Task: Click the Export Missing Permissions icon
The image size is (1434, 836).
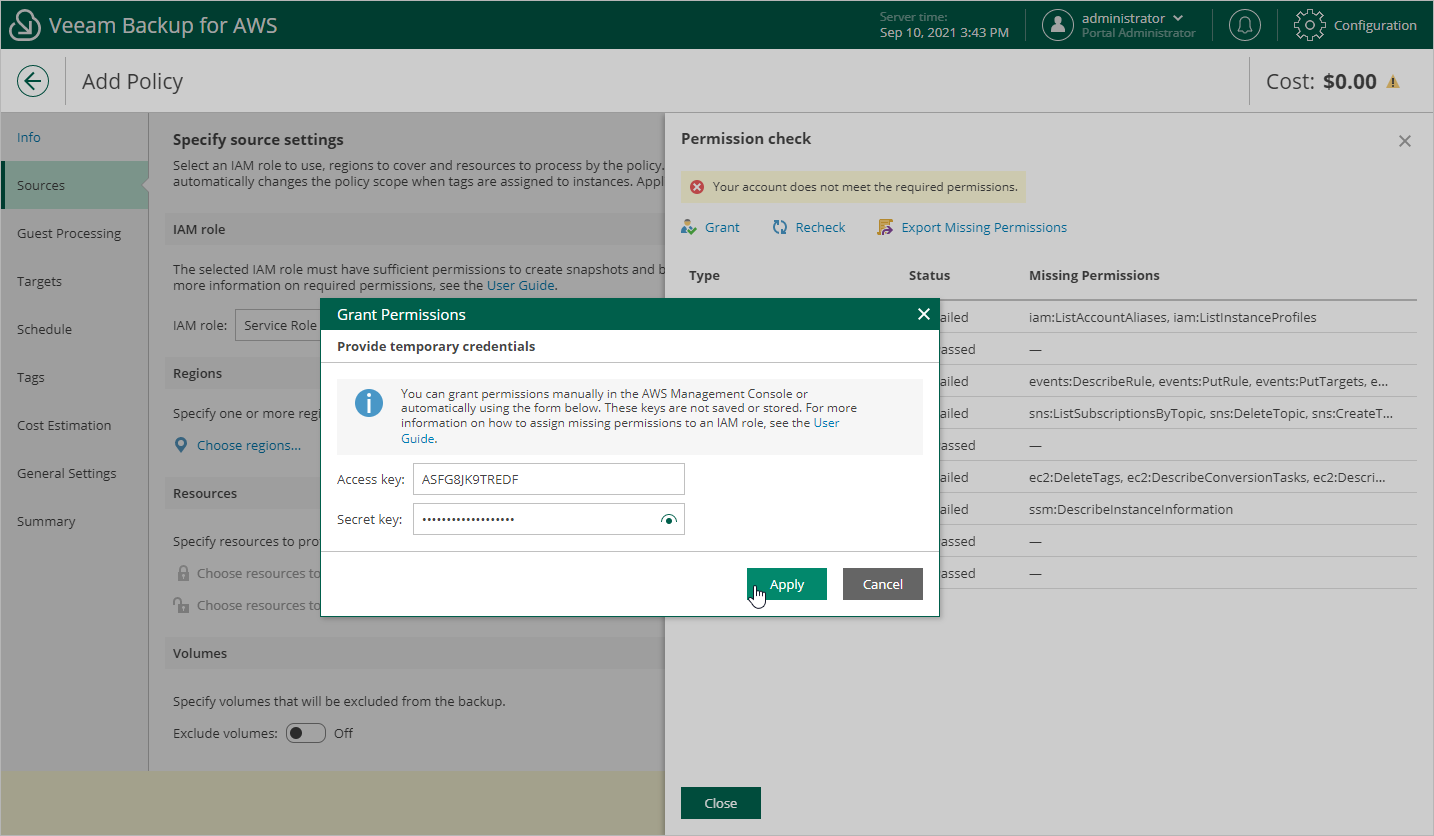Action: (x=885, y=227)
